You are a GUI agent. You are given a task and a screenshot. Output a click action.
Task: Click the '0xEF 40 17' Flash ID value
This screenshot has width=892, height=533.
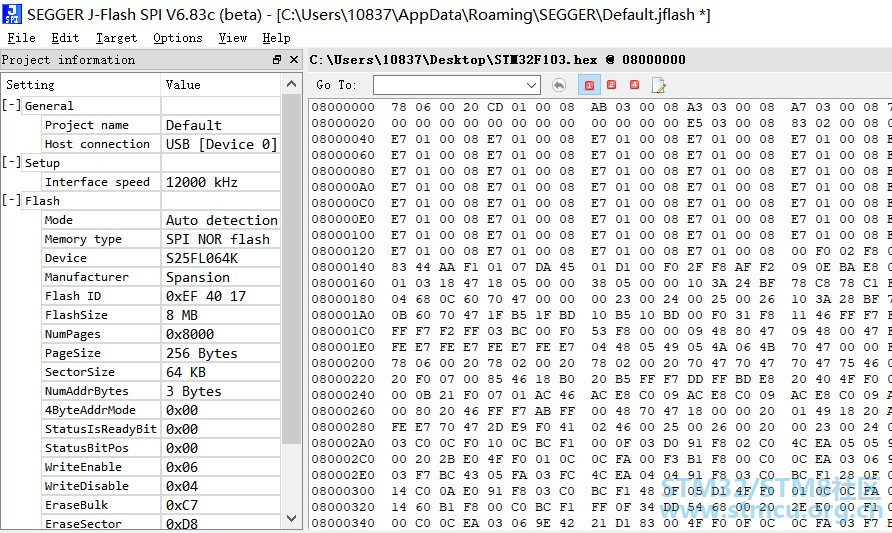tap(205, 296)
